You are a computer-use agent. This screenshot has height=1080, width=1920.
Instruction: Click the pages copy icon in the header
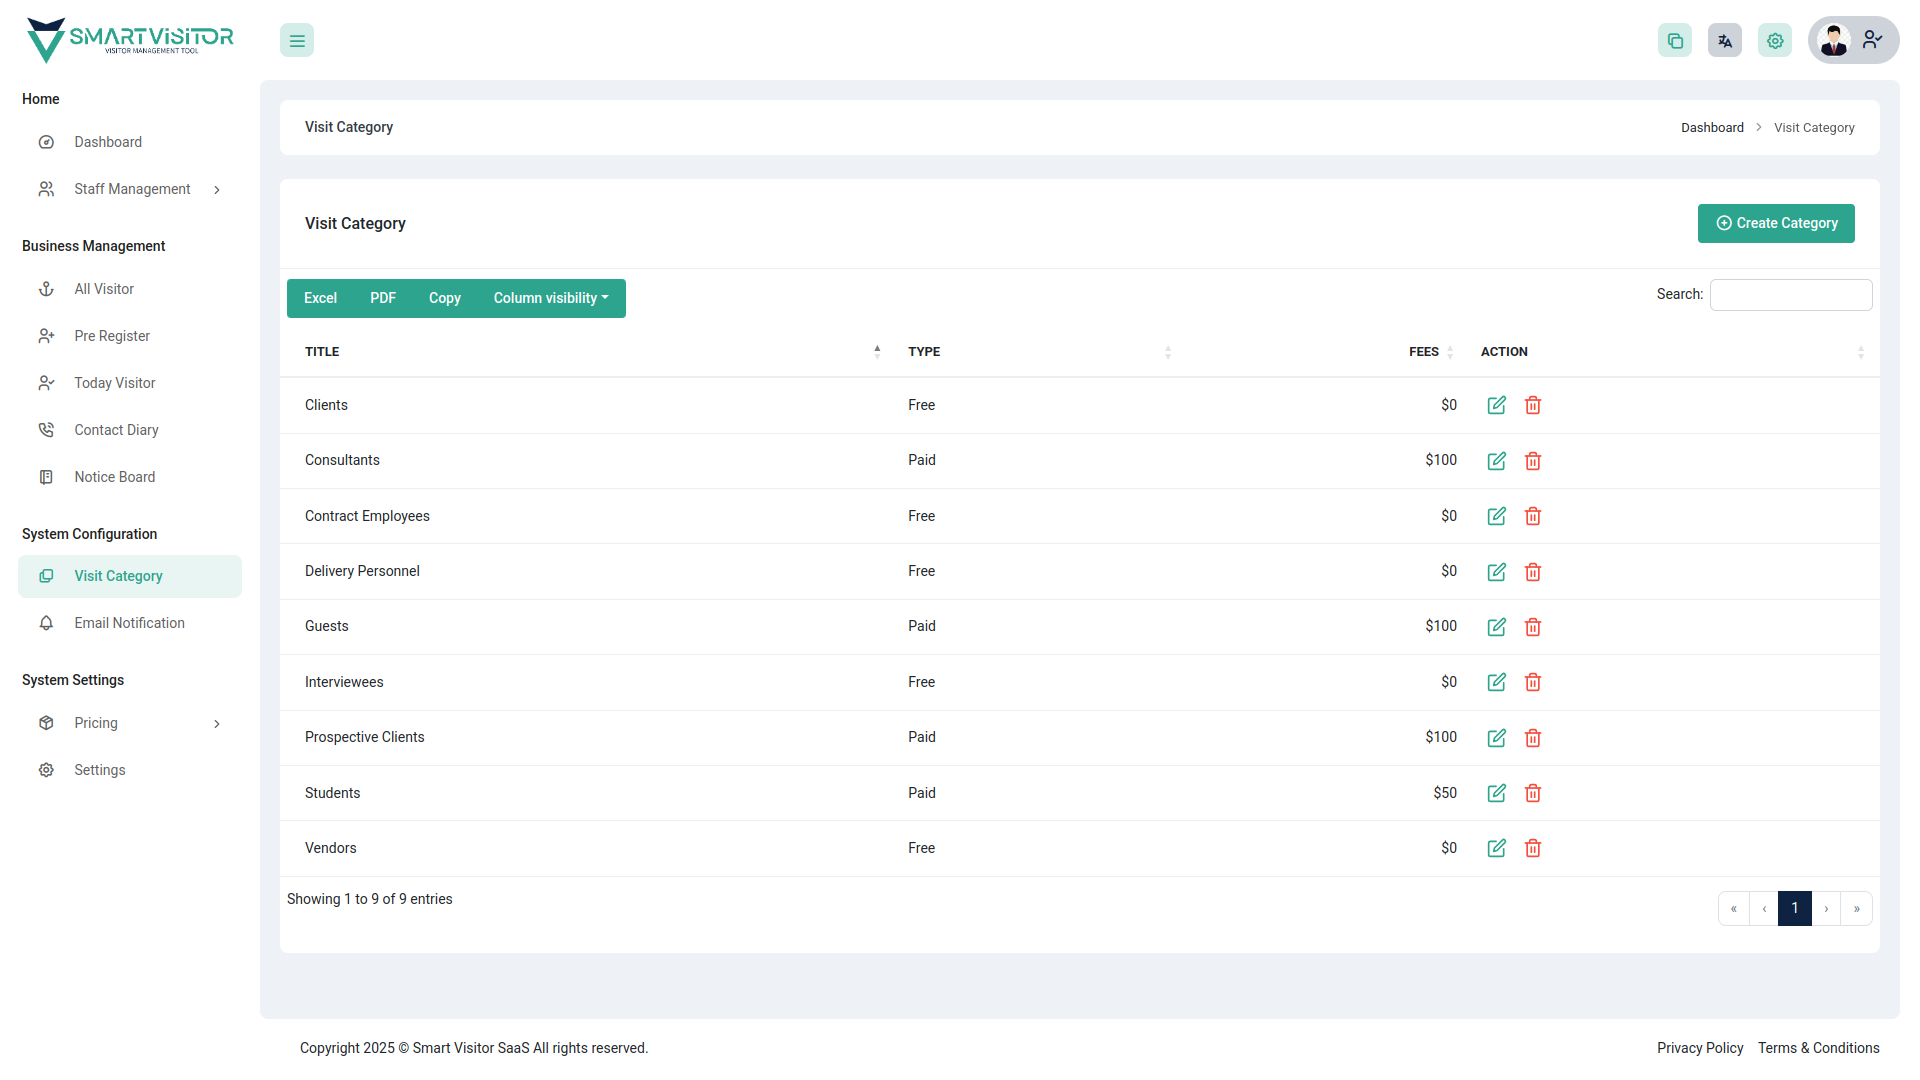[1675, 40]
